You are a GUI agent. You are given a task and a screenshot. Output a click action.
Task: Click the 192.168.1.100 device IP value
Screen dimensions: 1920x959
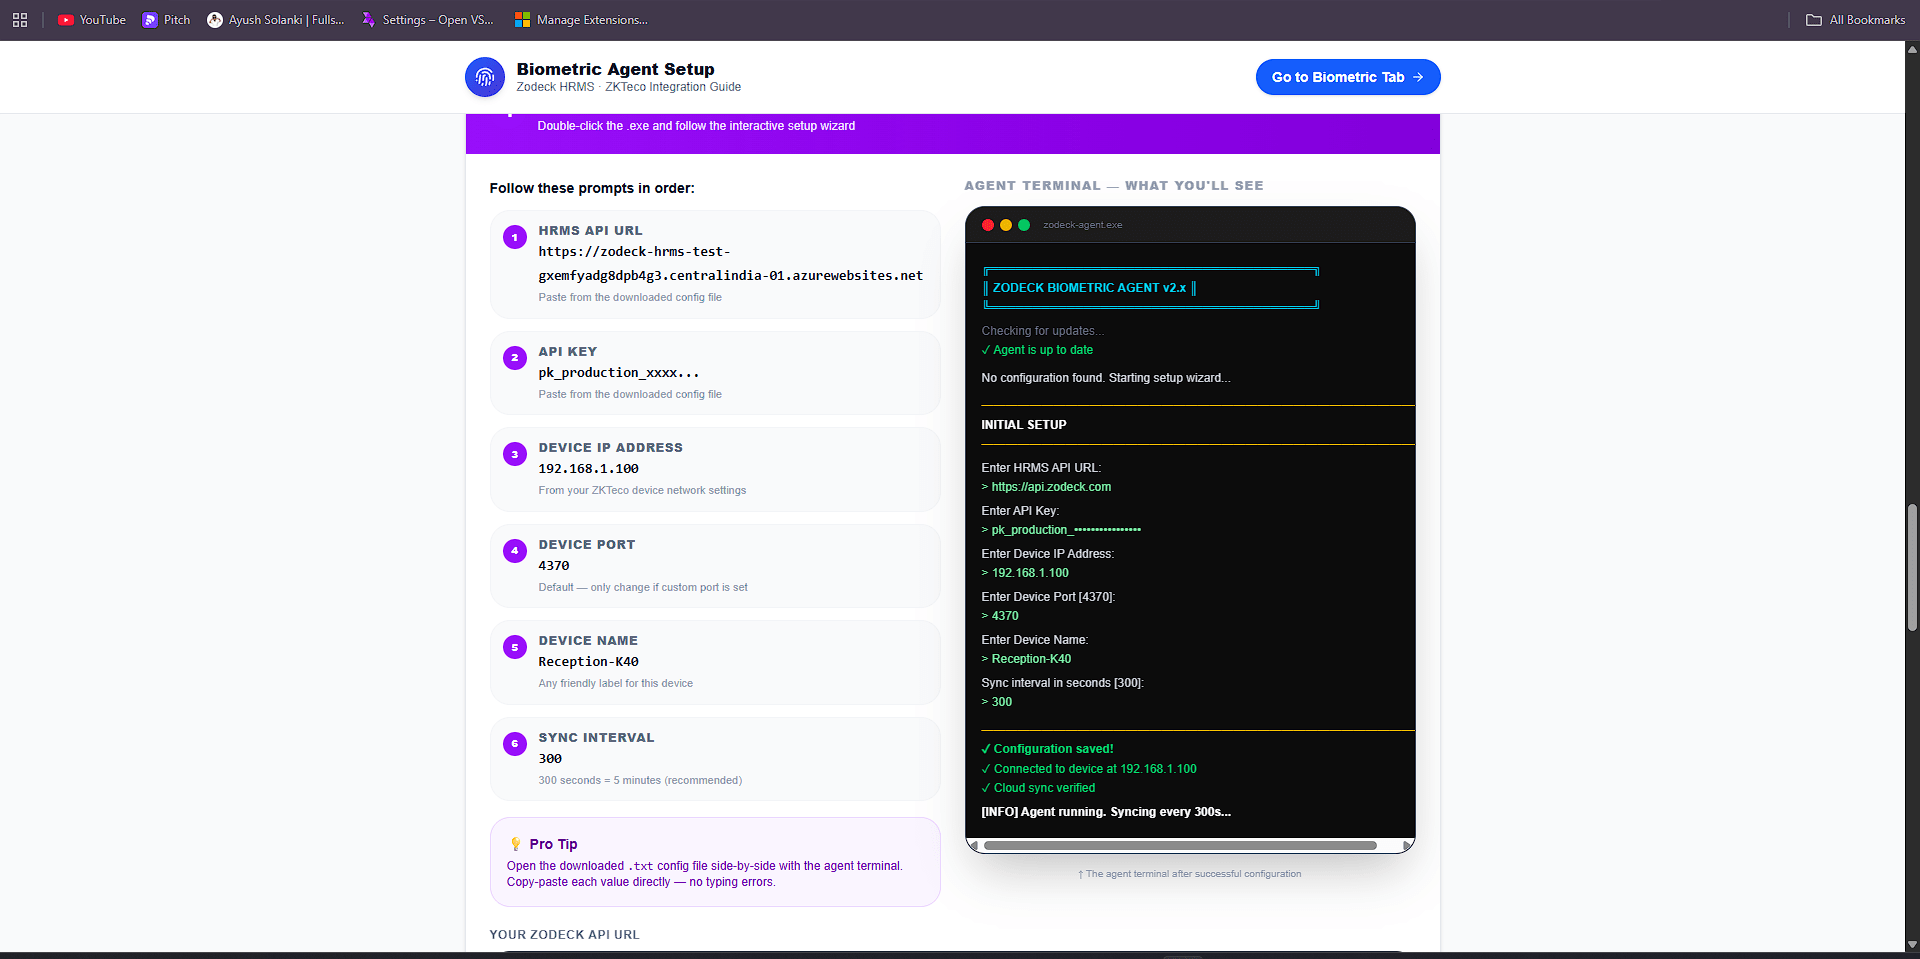tap(588, 469)
